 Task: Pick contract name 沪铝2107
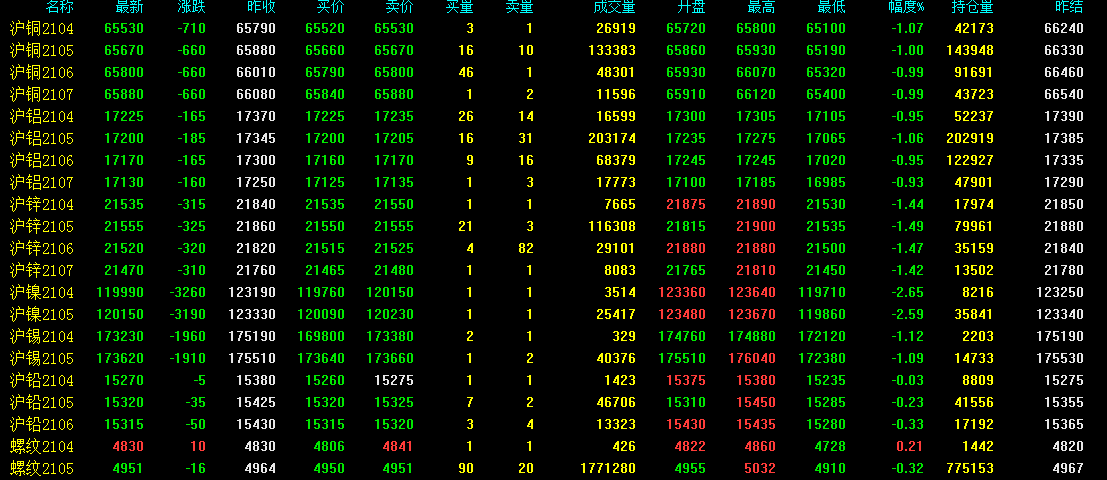click(x=42, y=183)
